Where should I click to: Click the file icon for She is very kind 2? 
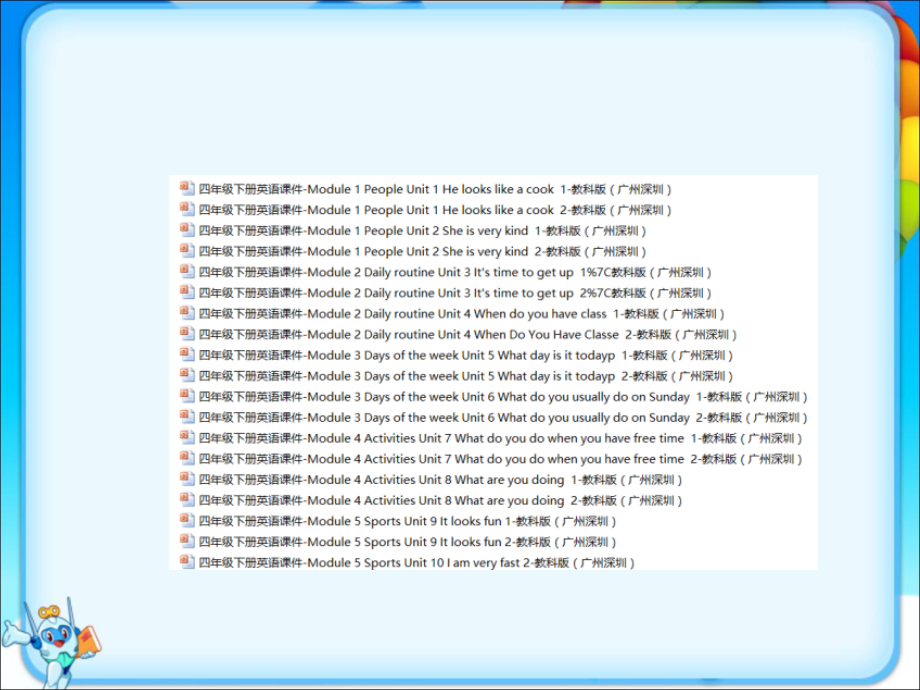[186, 250]
